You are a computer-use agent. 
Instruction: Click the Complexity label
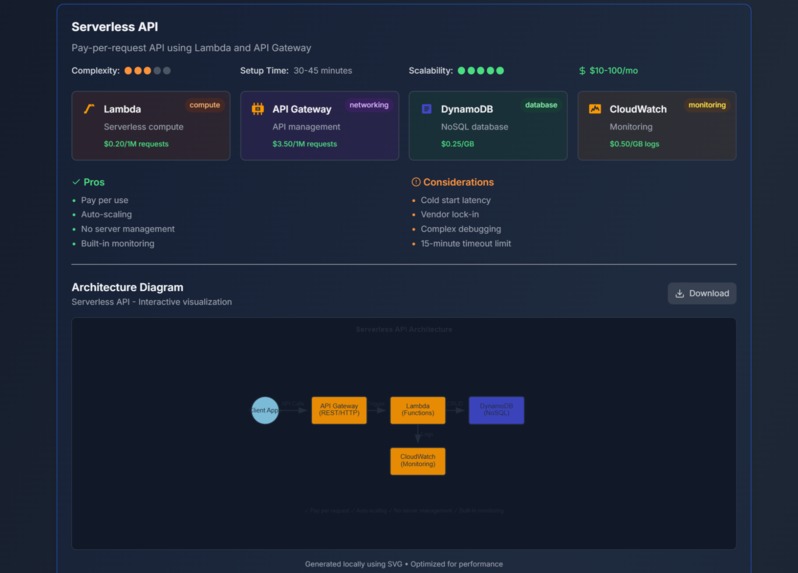click(95, 71)
